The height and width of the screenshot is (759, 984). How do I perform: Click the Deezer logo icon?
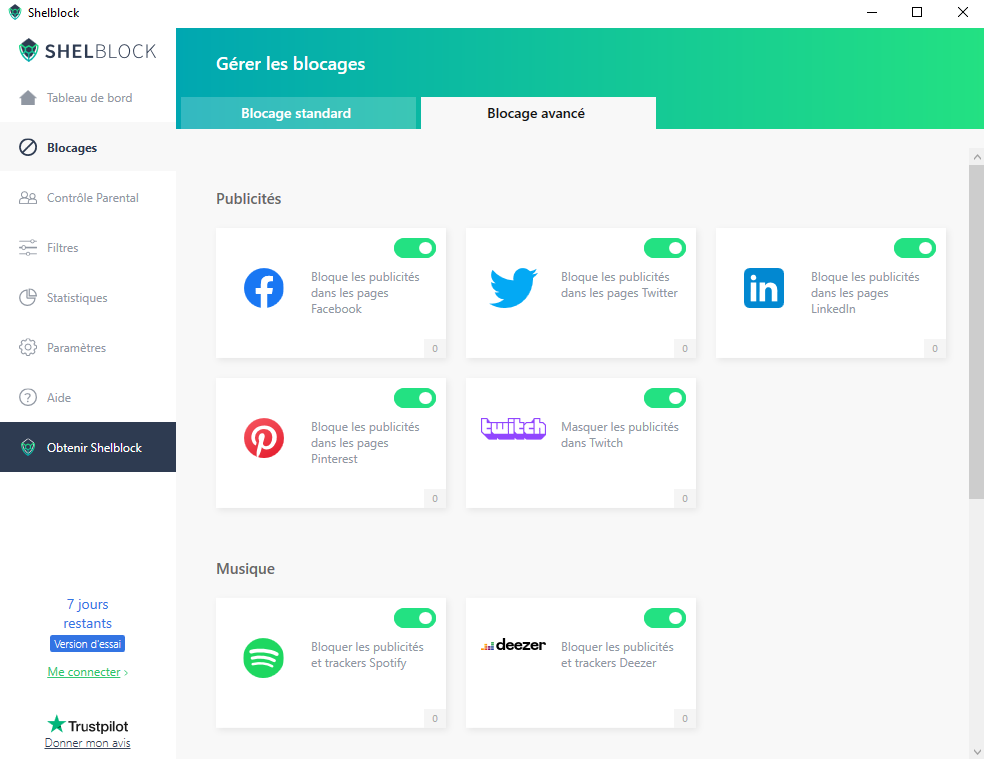(x=513, y=645)
